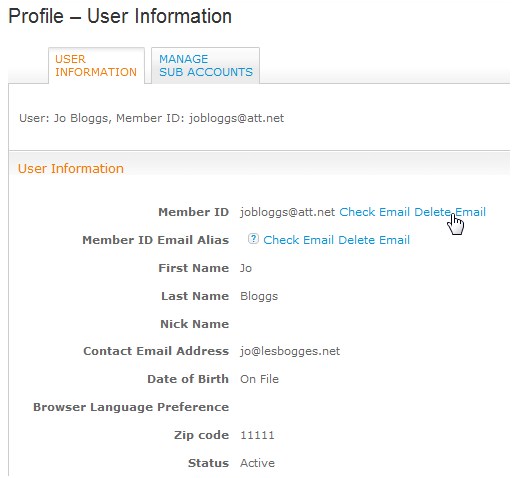The height and width of the screenshot is (478, 512).
Task: Click the Nick Name field label
Action: click(195, 324)
